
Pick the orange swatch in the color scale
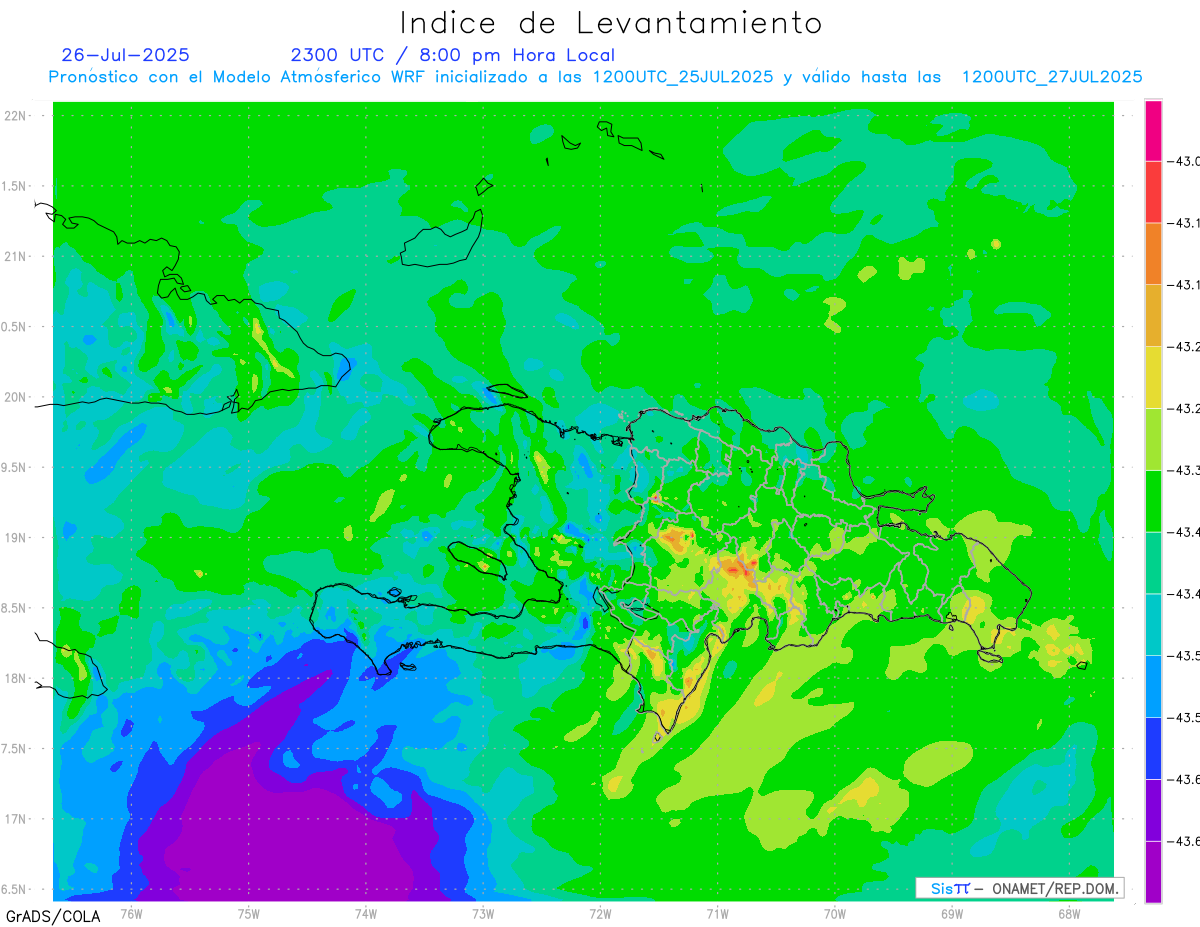click(1153, 253)
